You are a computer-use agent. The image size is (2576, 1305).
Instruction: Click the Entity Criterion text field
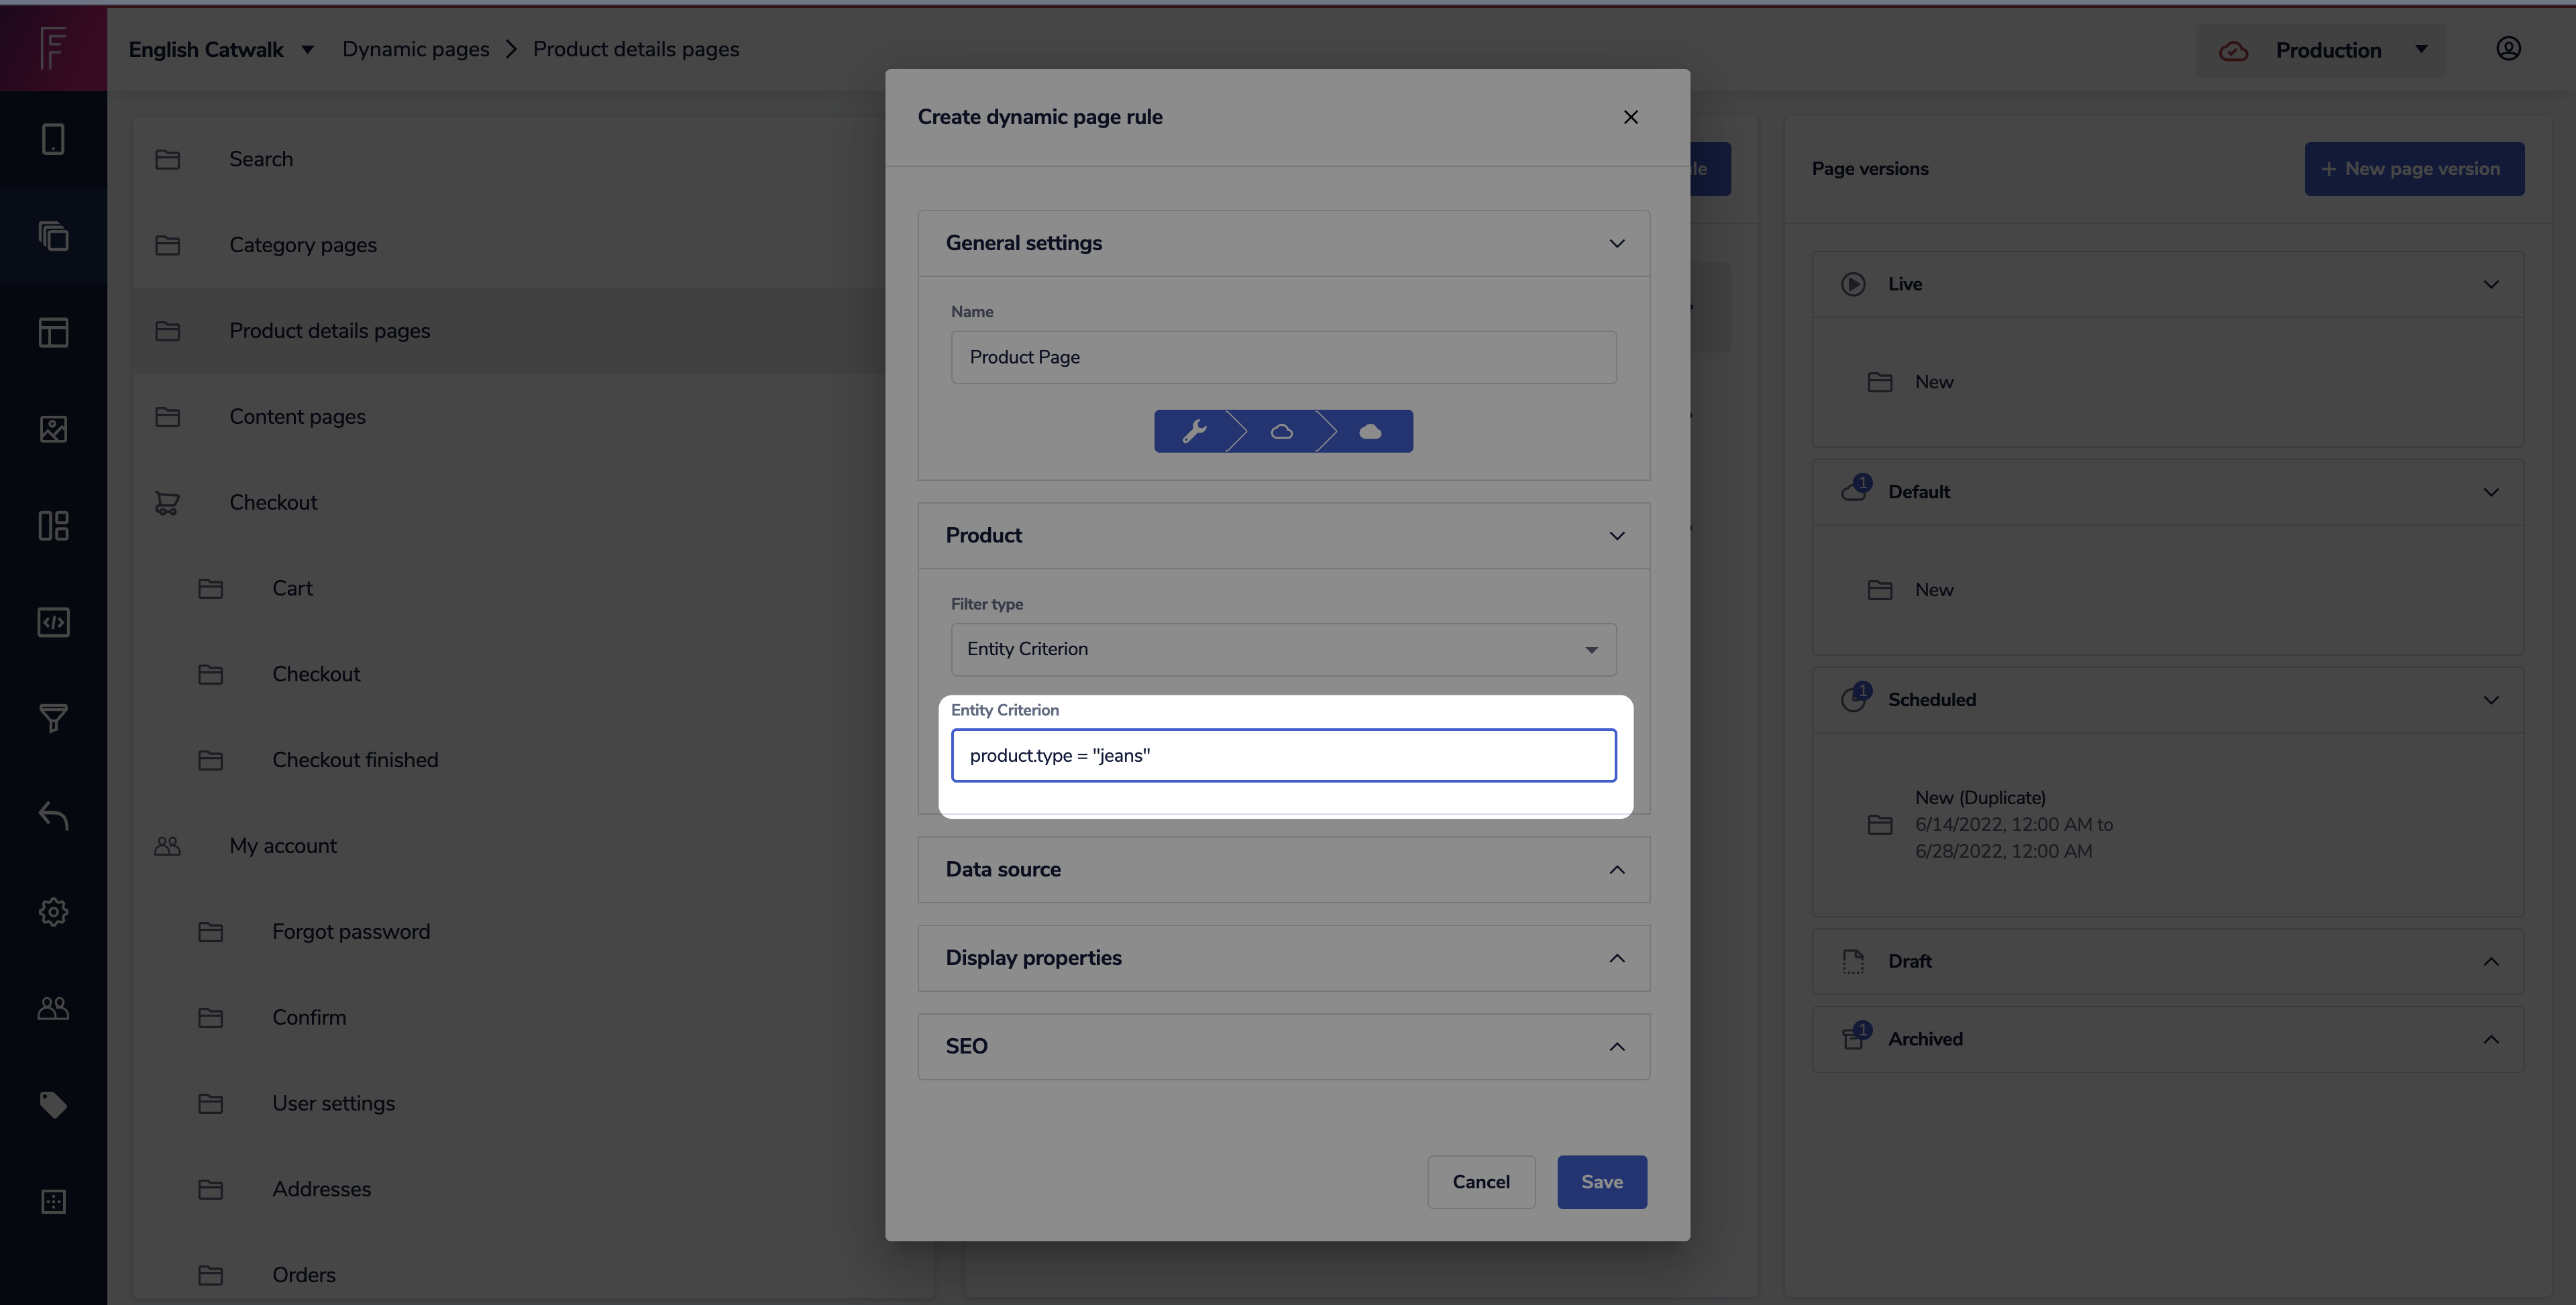(x=1282, y=755)
